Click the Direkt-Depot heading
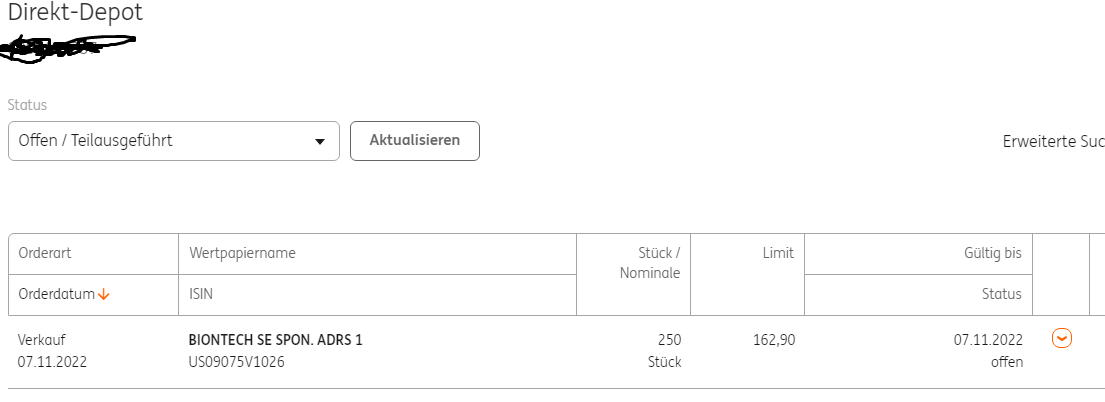 (x=75, y=13)
